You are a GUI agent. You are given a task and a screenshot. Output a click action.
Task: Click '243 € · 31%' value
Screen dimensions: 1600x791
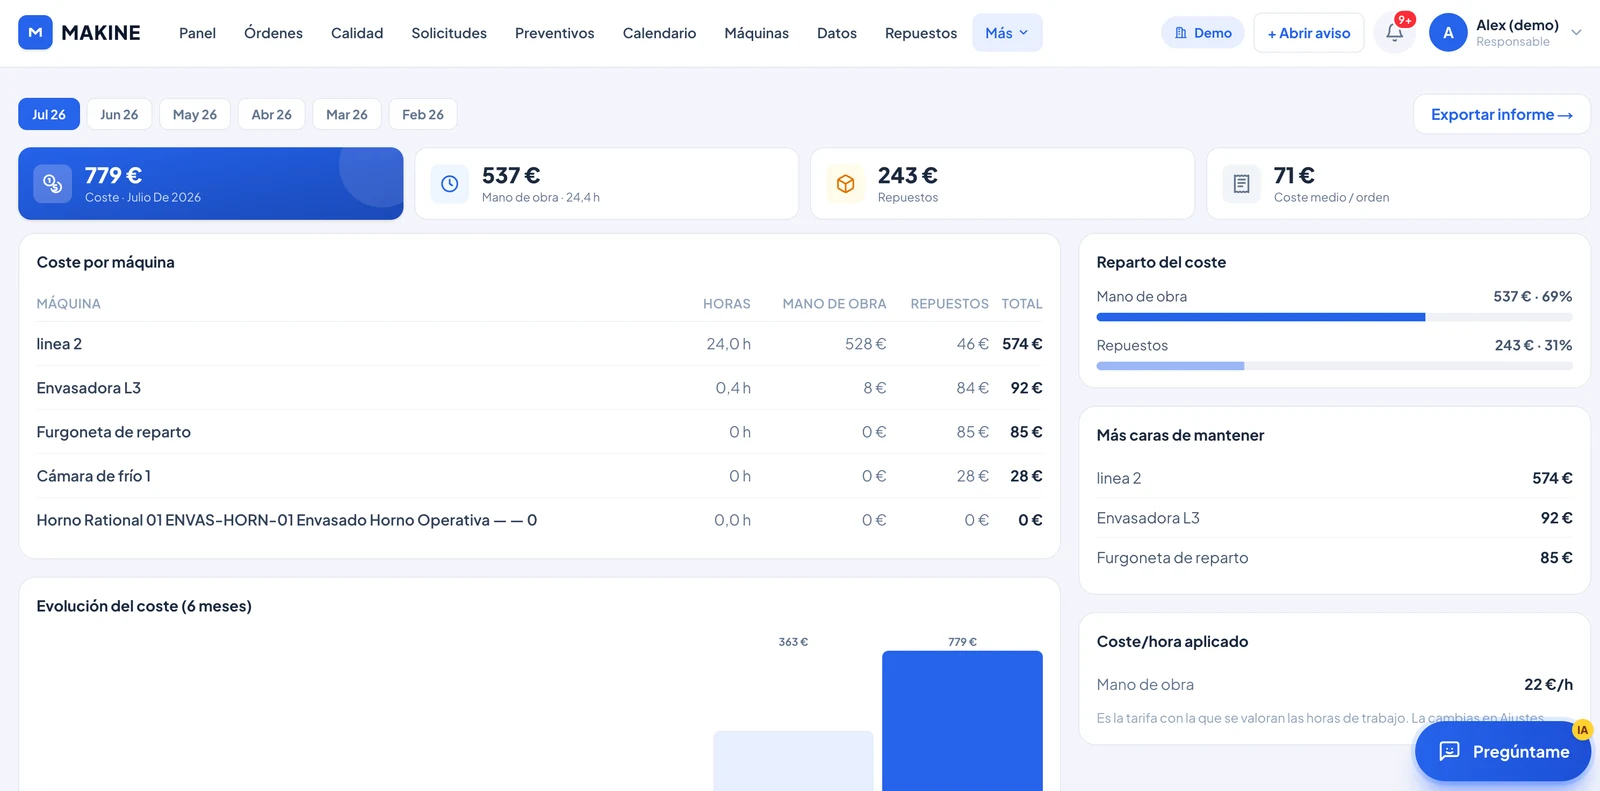tap(1533, 346)
